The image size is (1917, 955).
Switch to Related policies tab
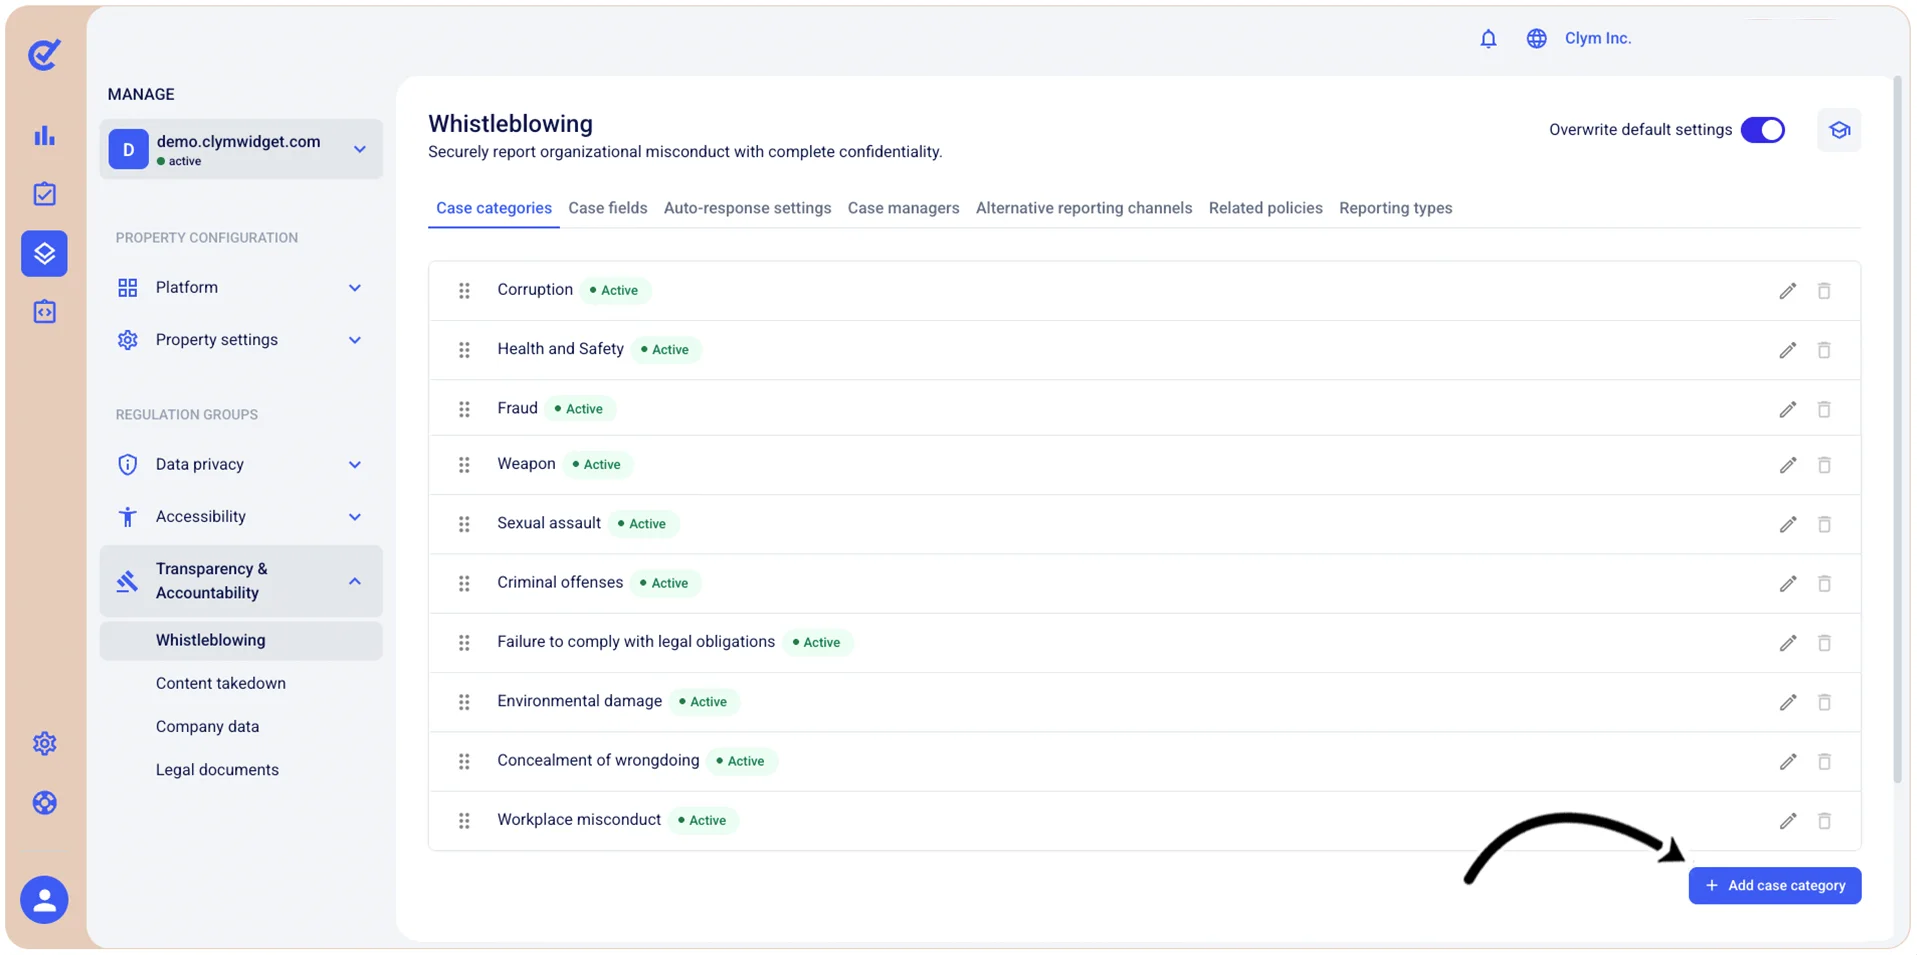tap(1265, 208)
